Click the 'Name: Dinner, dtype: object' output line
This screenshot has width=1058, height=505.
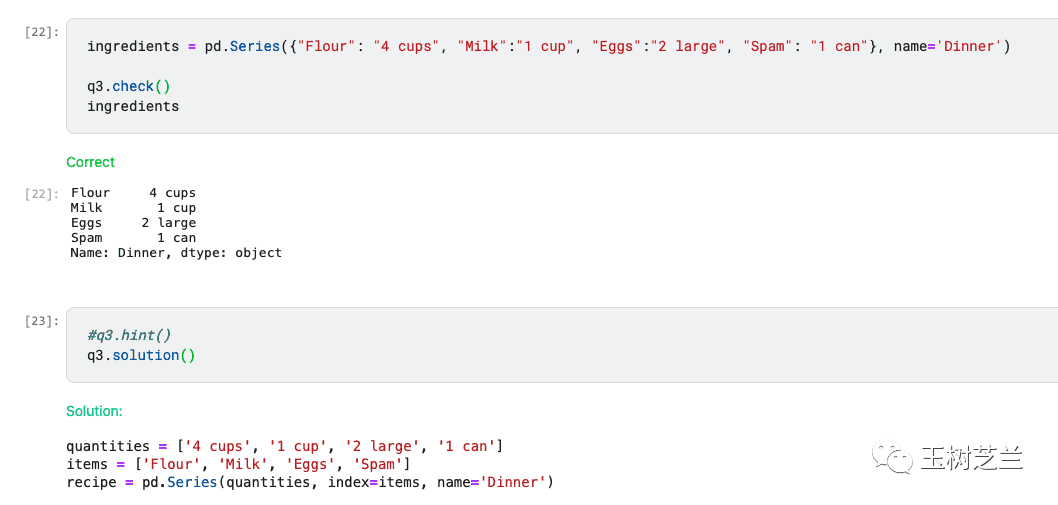coord(176,253)
